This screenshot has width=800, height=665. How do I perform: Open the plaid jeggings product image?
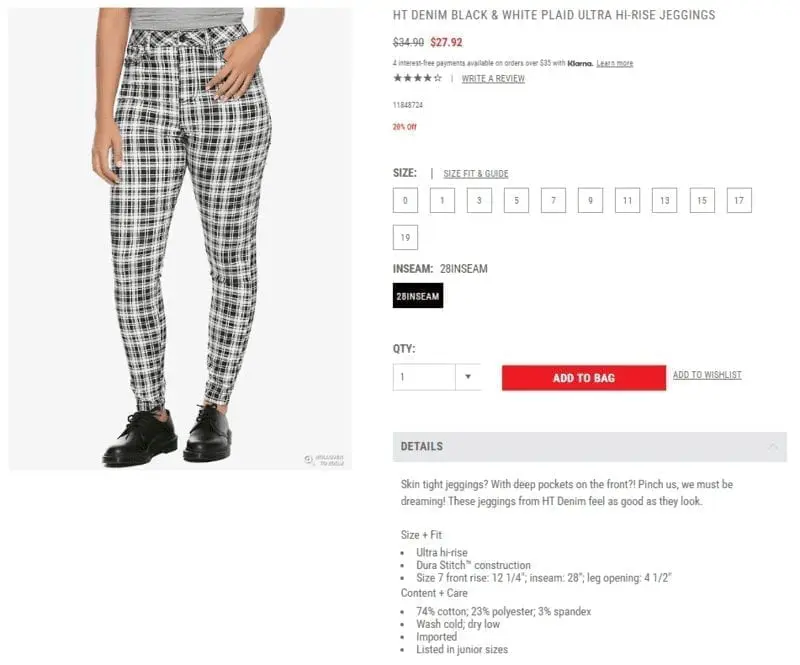click(x=180, y=238)
